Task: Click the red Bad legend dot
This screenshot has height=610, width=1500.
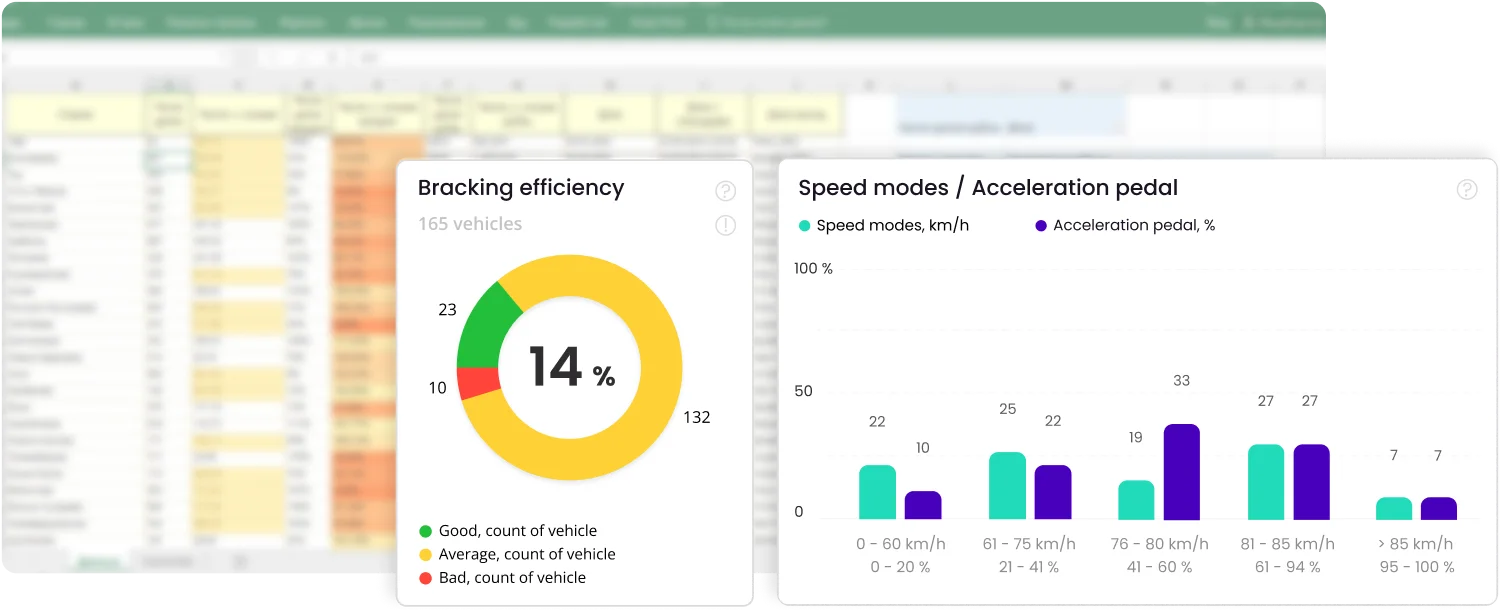Action: tap(425, 578)
